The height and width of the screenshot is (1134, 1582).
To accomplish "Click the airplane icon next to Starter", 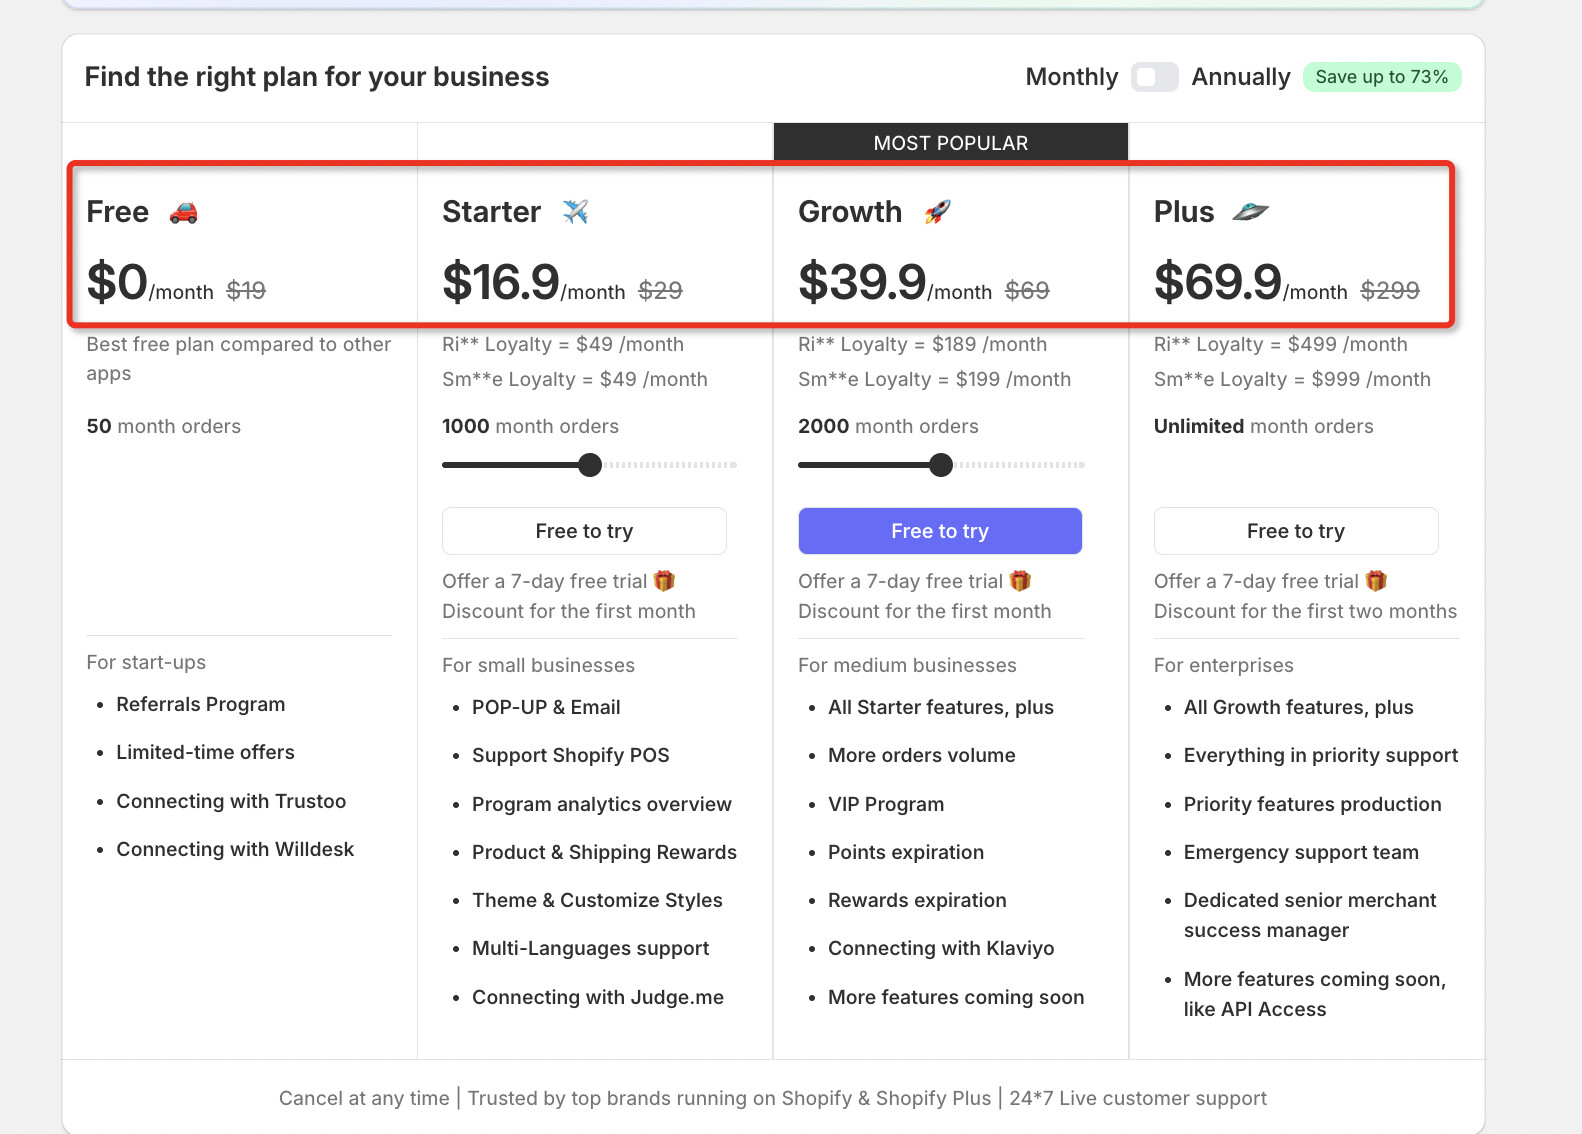I will (x=575, y=211).
